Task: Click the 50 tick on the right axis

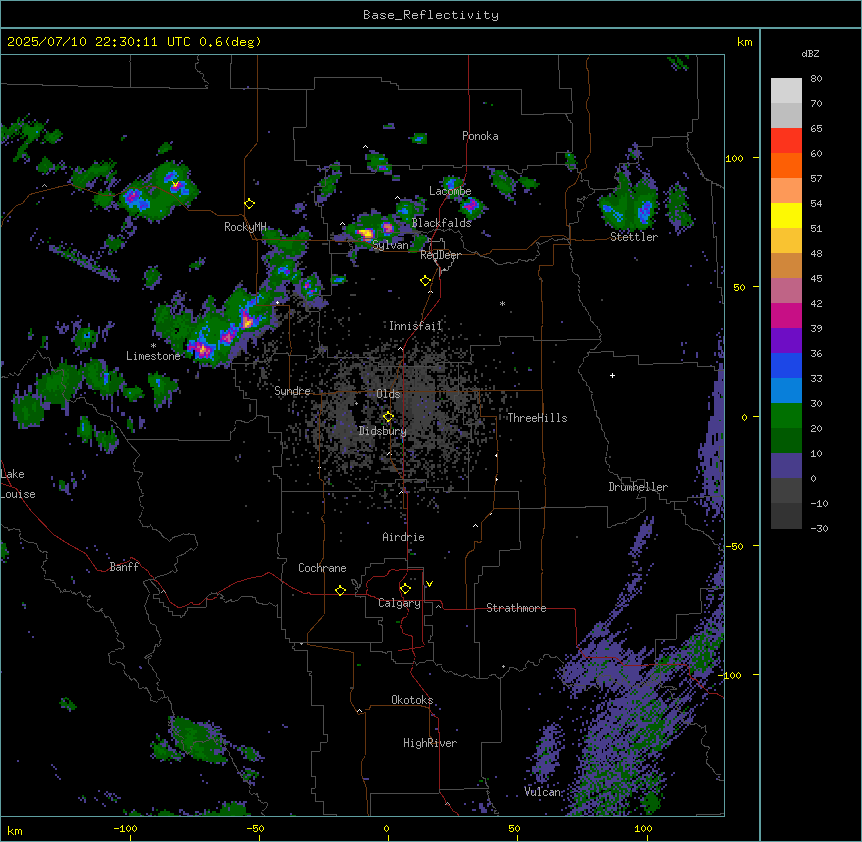Action: [739, 287]
